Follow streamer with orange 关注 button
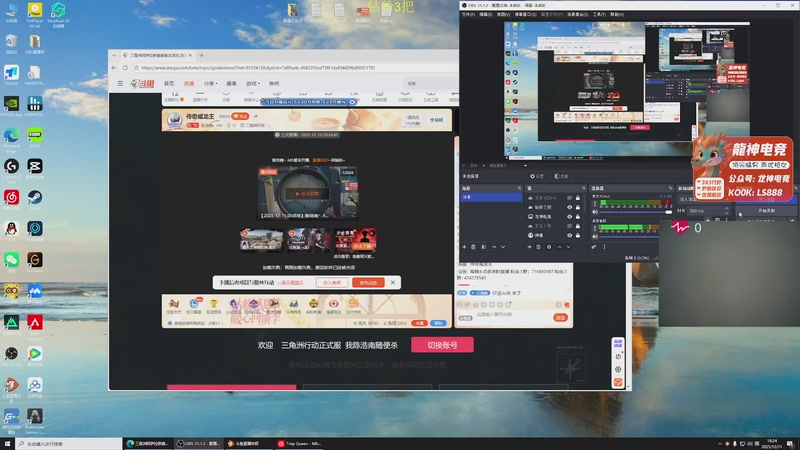 240,116
